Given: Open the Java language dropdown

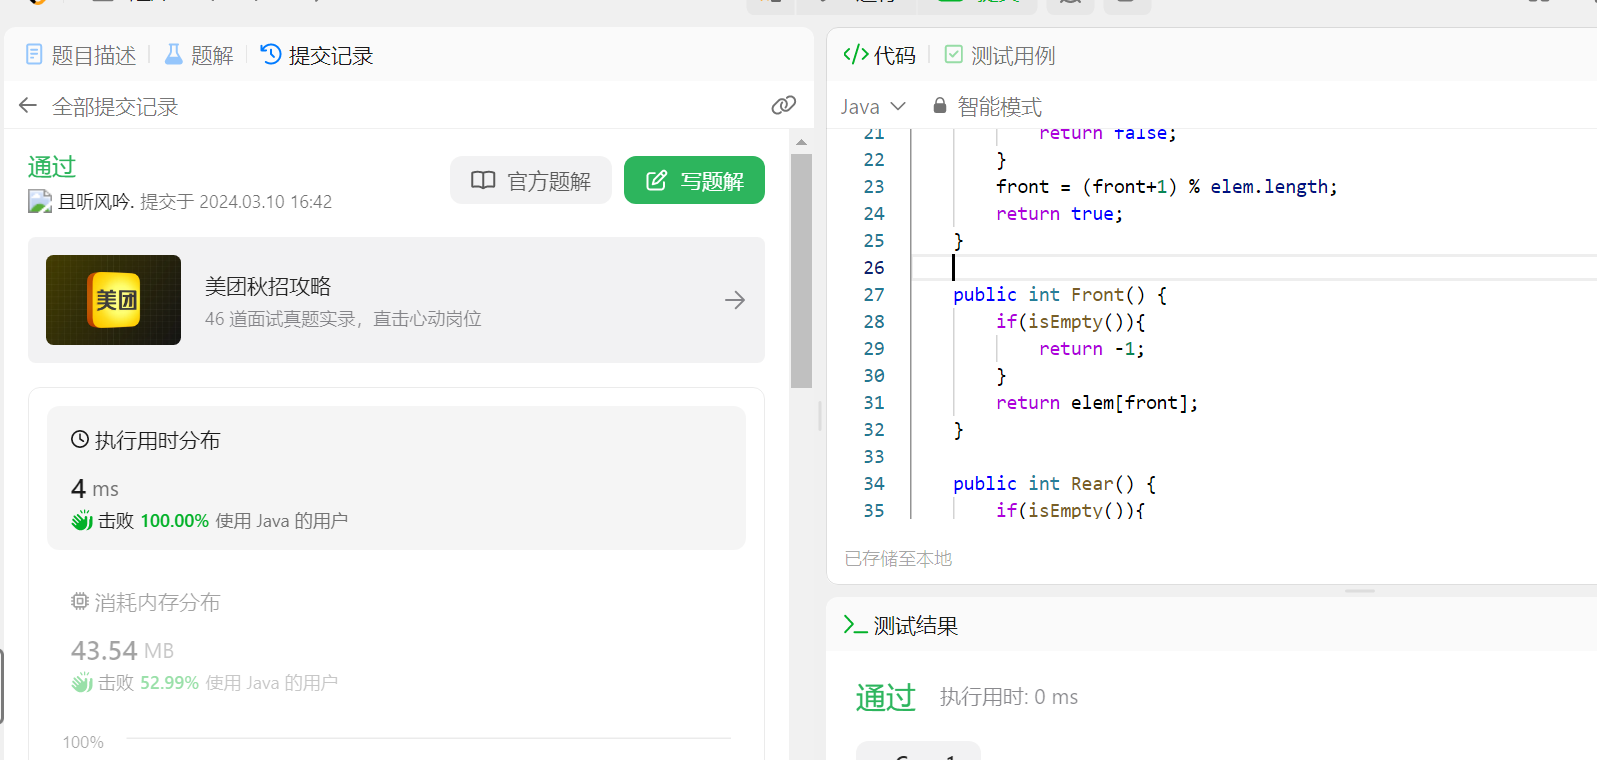Looking at the screenshot, I should 873,106.
